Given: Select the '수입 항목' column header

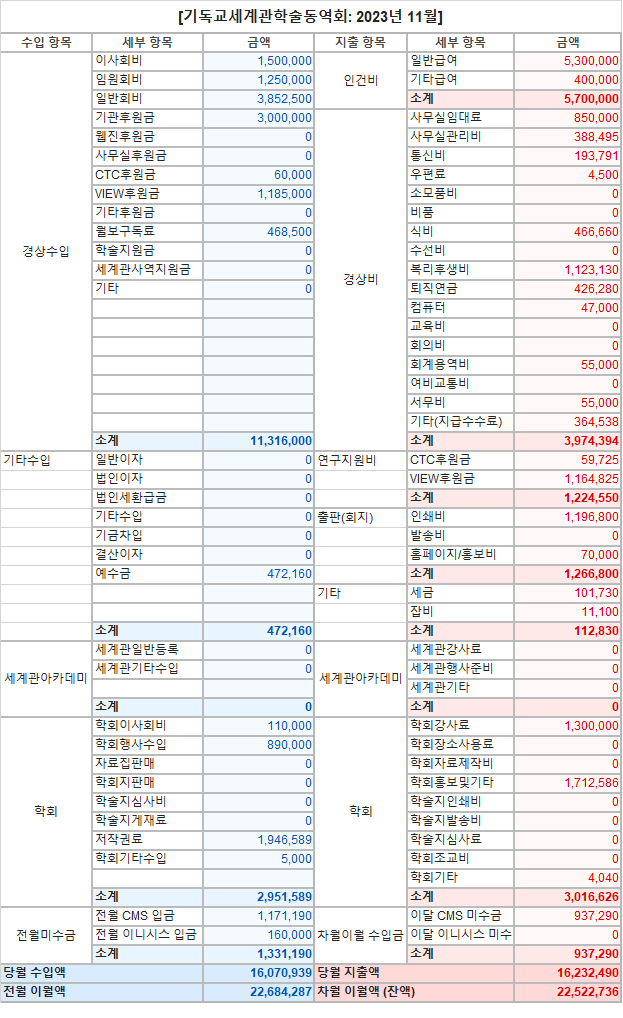Looking at the screenshot, I should [46, 42].
